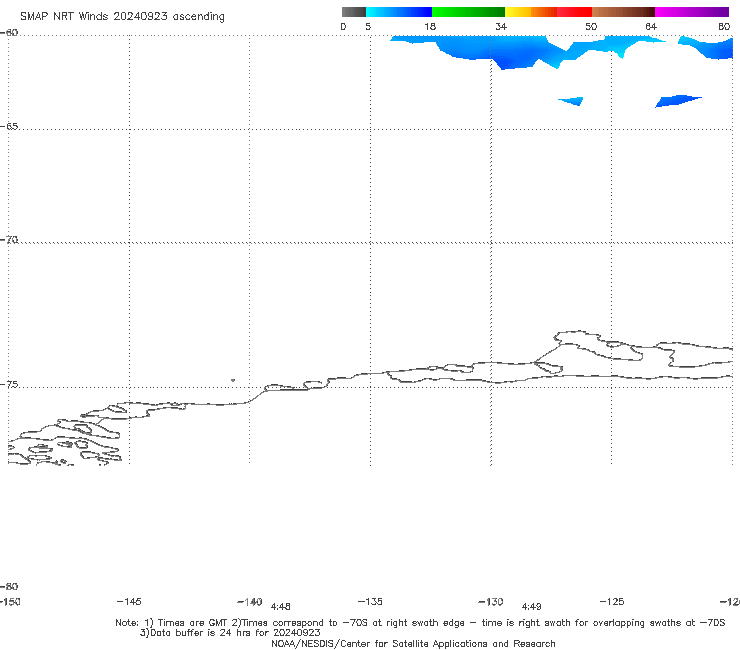Click the blue segment of the colorbar
This screenshot has height=650, width=740.
(x=399, y=12)
